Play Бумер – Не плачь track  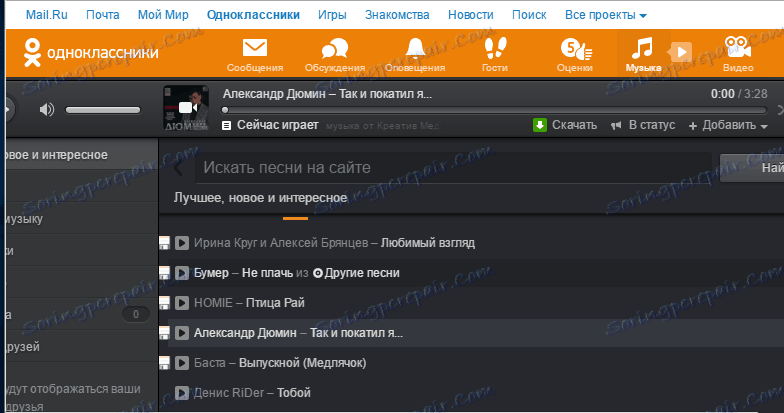(182, 273)
